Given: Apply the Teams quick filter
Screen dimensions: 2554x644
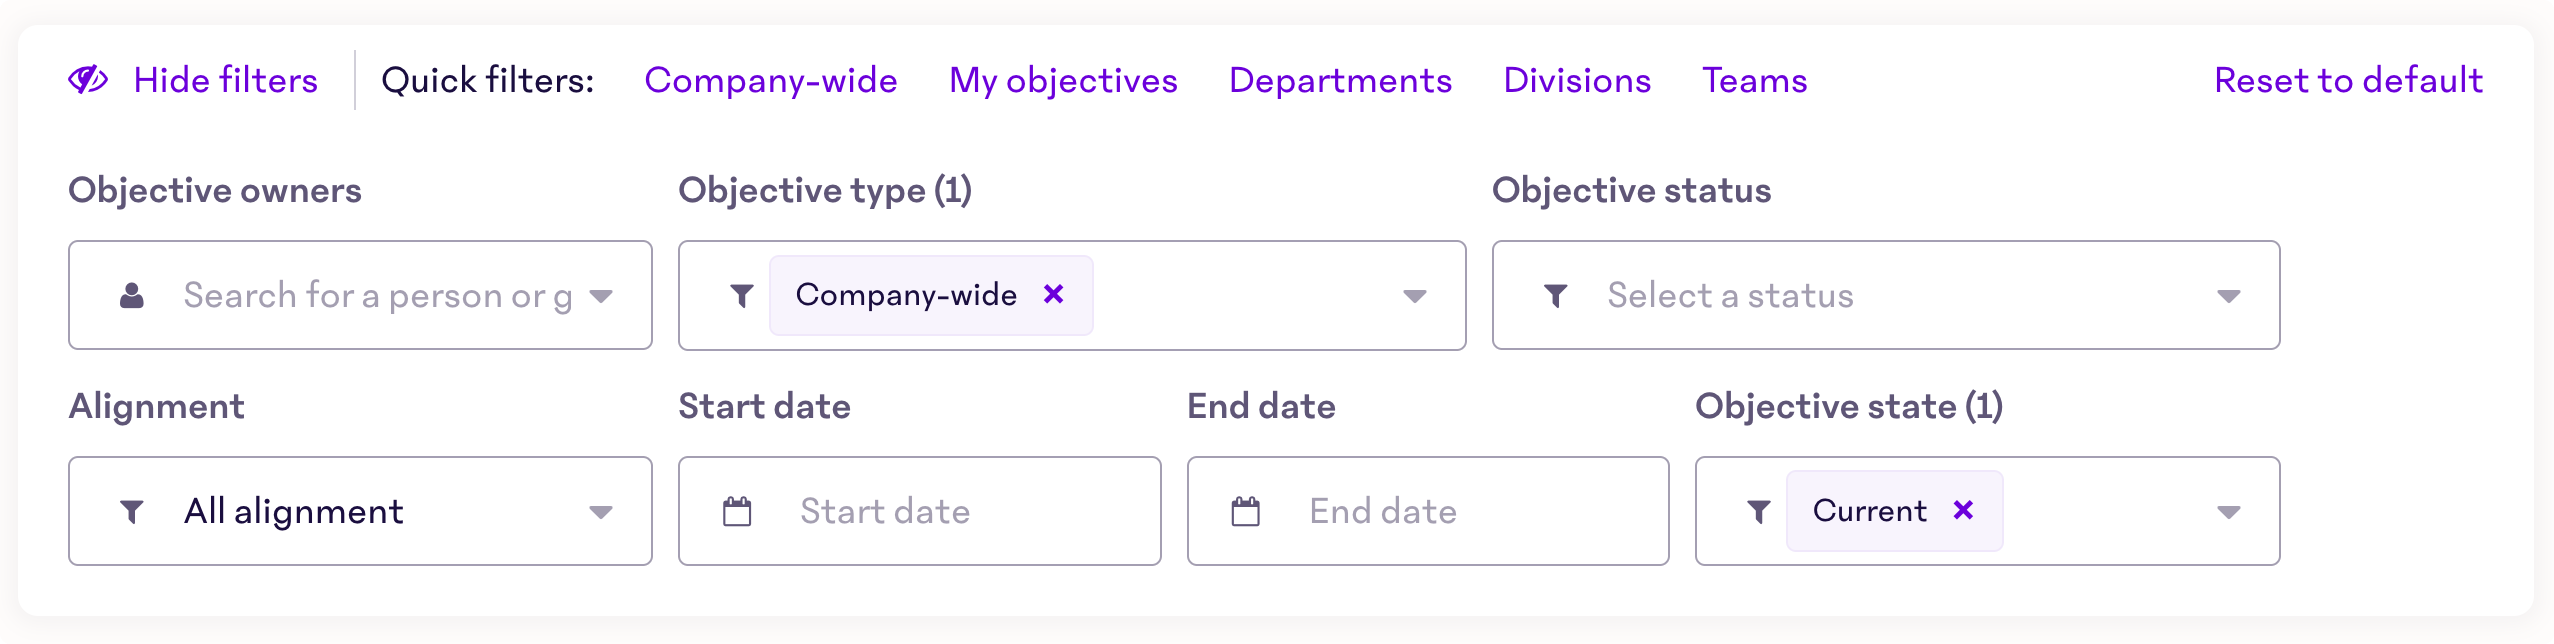Looking at the screenshot, I should click(x=1755, y=80).
